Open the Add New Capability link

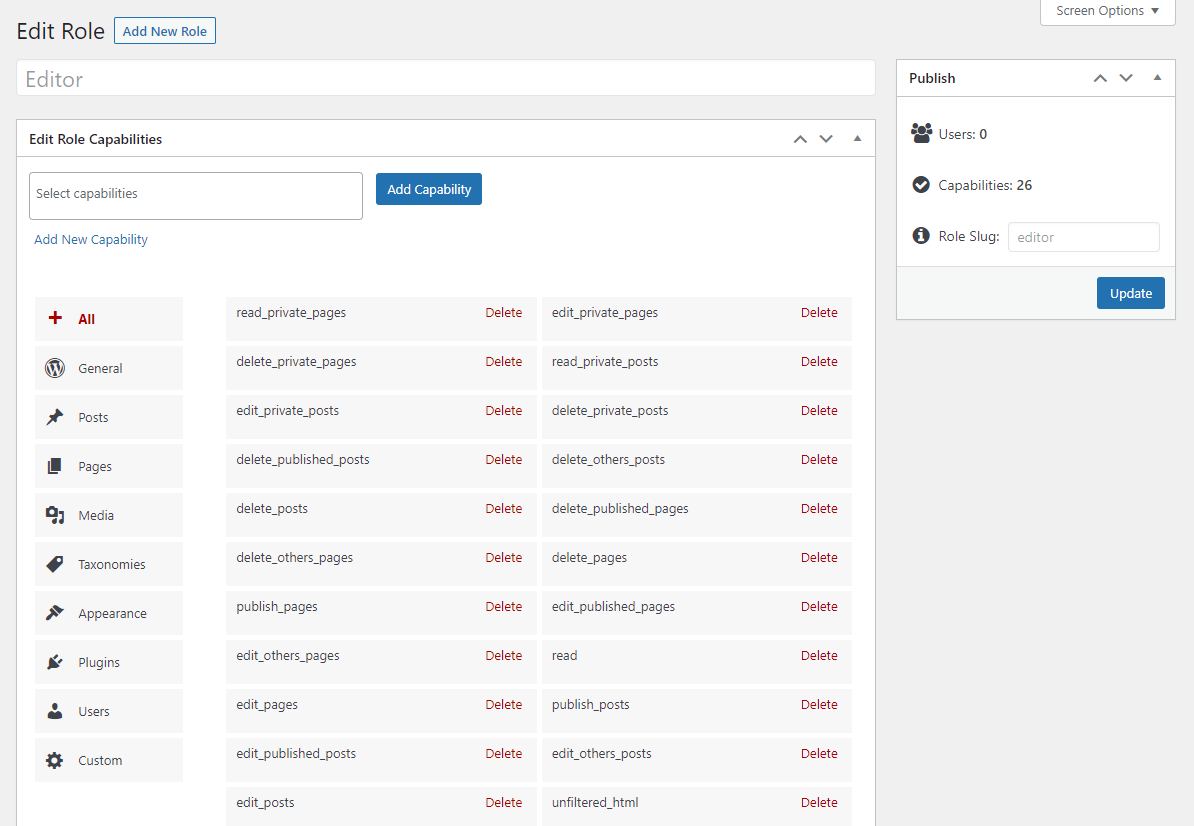coord(91,239)
